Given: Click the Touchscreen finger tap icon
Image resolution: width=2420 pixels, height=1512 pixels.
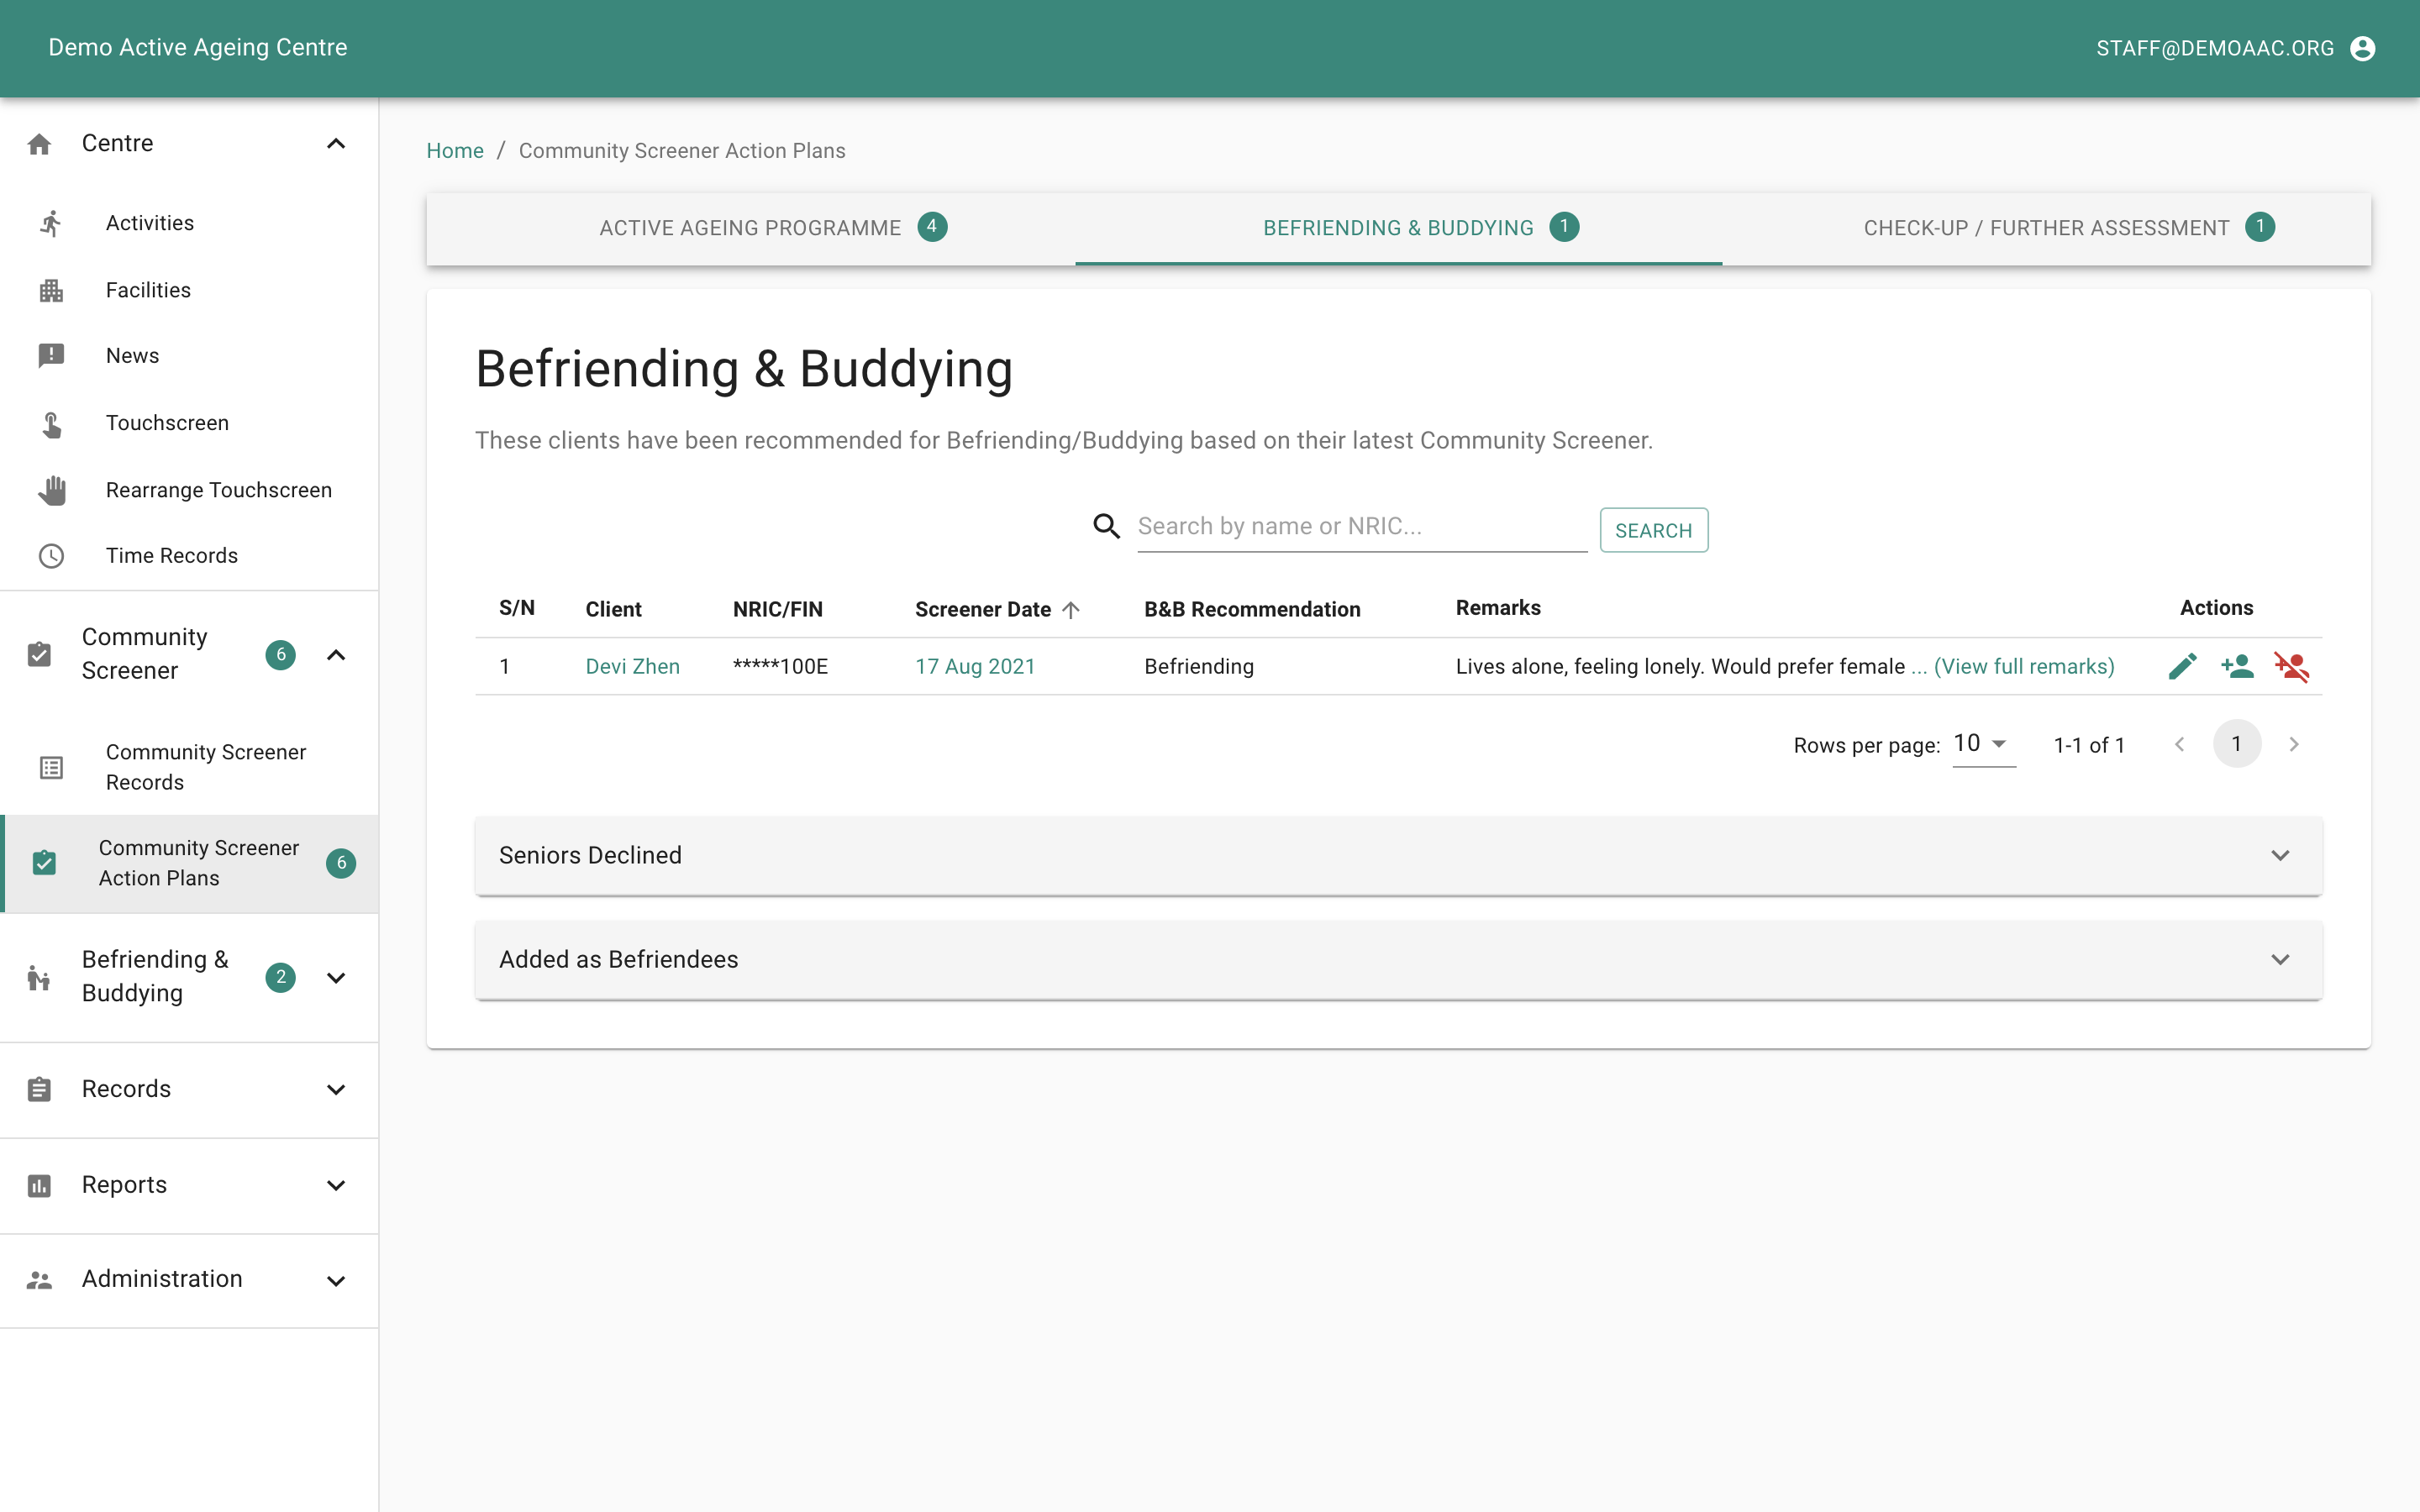Looking at the screenshot, I should pos(51,424).
